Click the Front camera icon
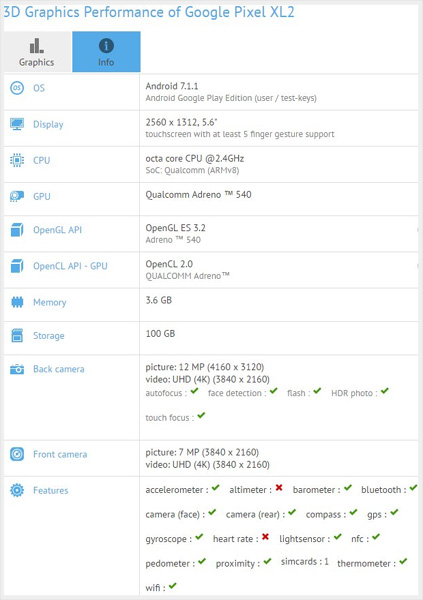 pyautogui.click(x=17, y=454)
